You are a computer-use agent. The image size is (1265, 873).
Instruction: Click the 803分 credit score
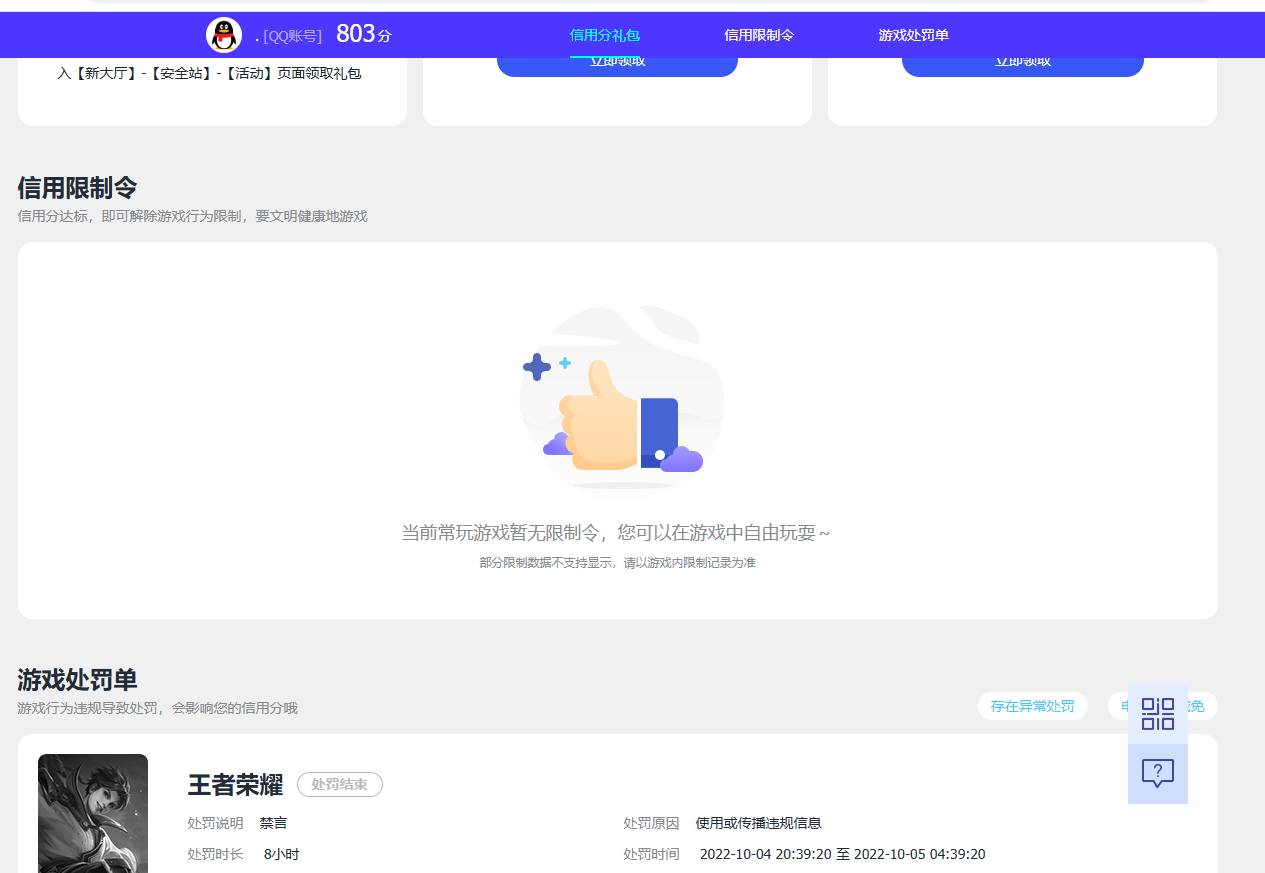pos(363,34)
